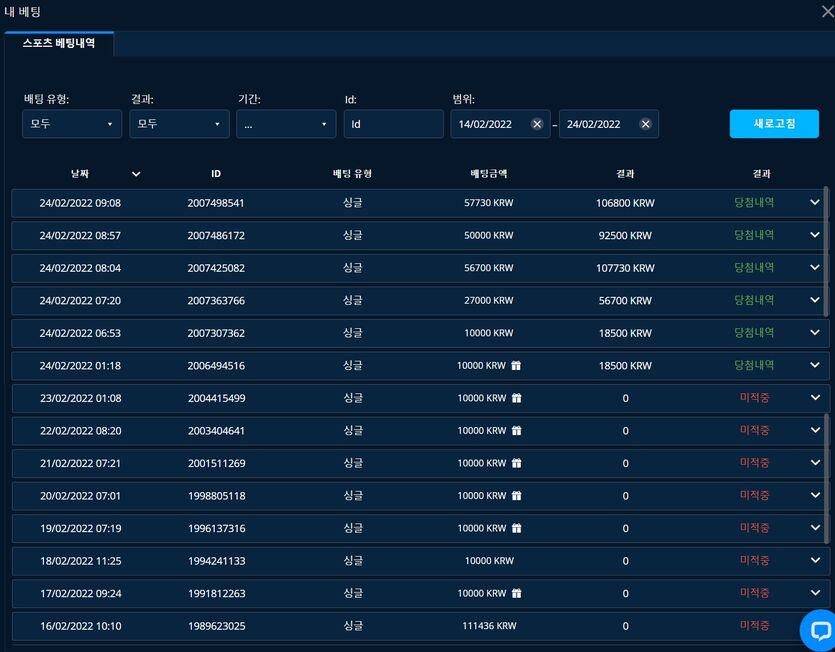
Task: Open the 베팅 유형 dropdown
Action: pos(72,124)
